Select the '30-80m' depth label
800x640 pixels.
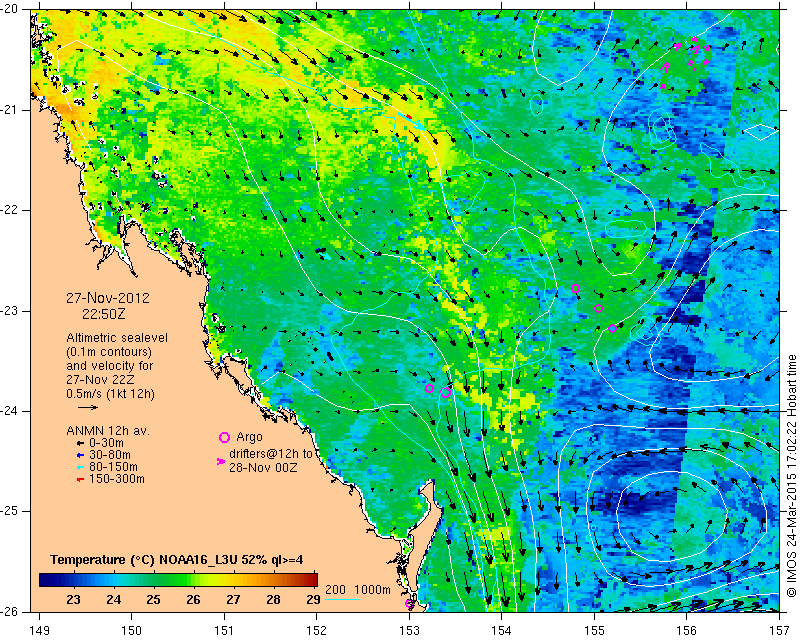coord(110,455)
